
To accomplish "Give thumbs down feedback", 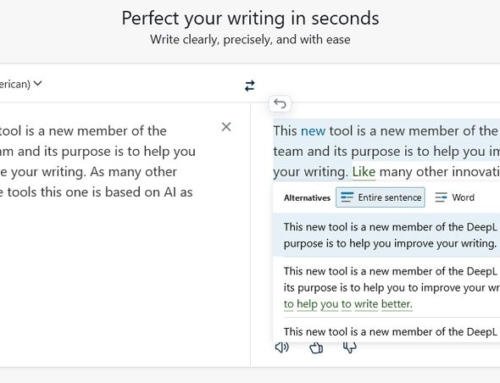I will pyautogui.click(x=350, y=348).
